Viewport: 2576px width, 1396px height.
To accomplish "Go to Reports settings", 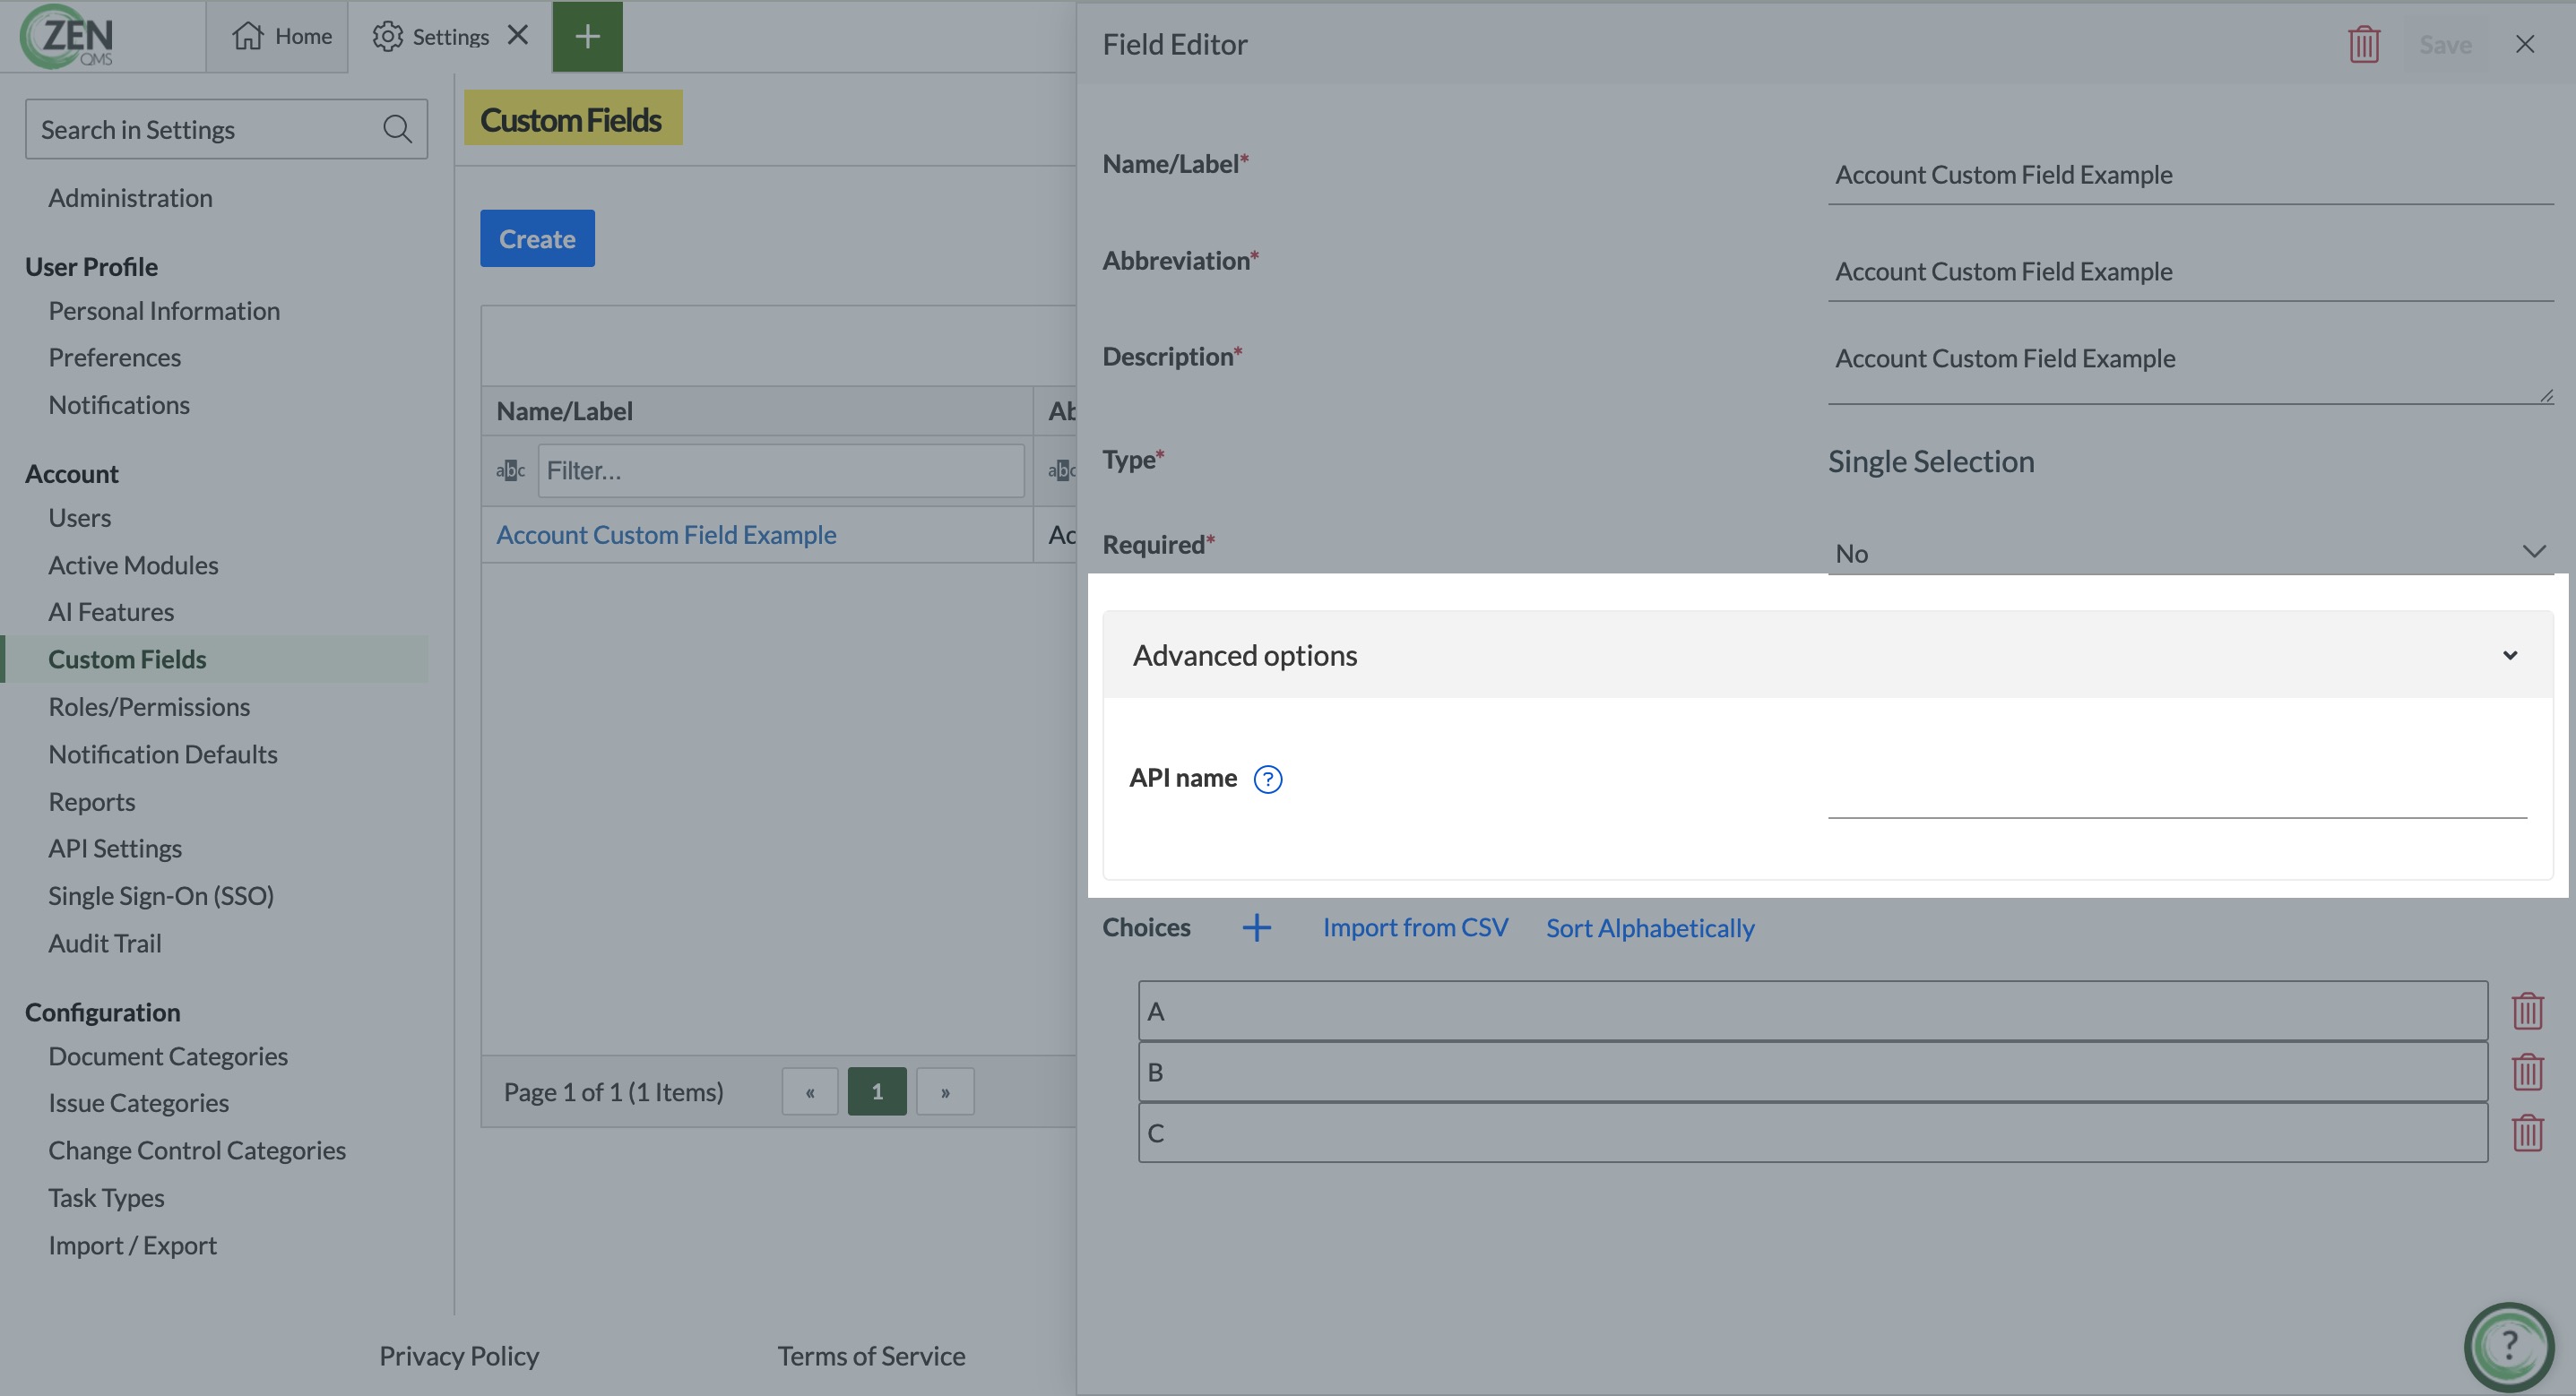I will (x=92, y=801).
